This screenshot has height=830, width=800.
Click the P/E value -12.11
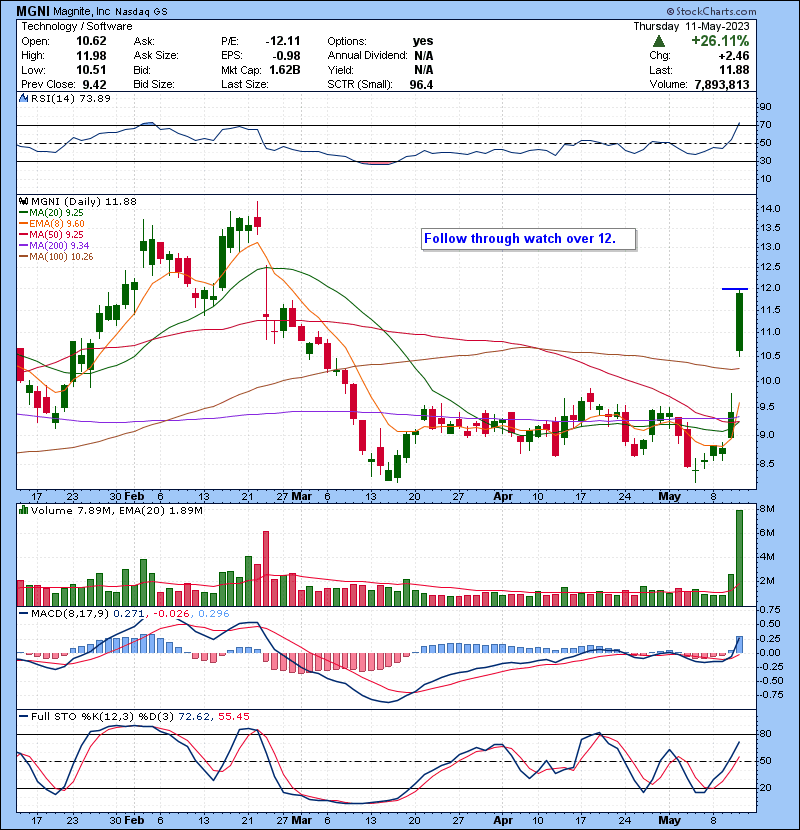coord(283,41)
